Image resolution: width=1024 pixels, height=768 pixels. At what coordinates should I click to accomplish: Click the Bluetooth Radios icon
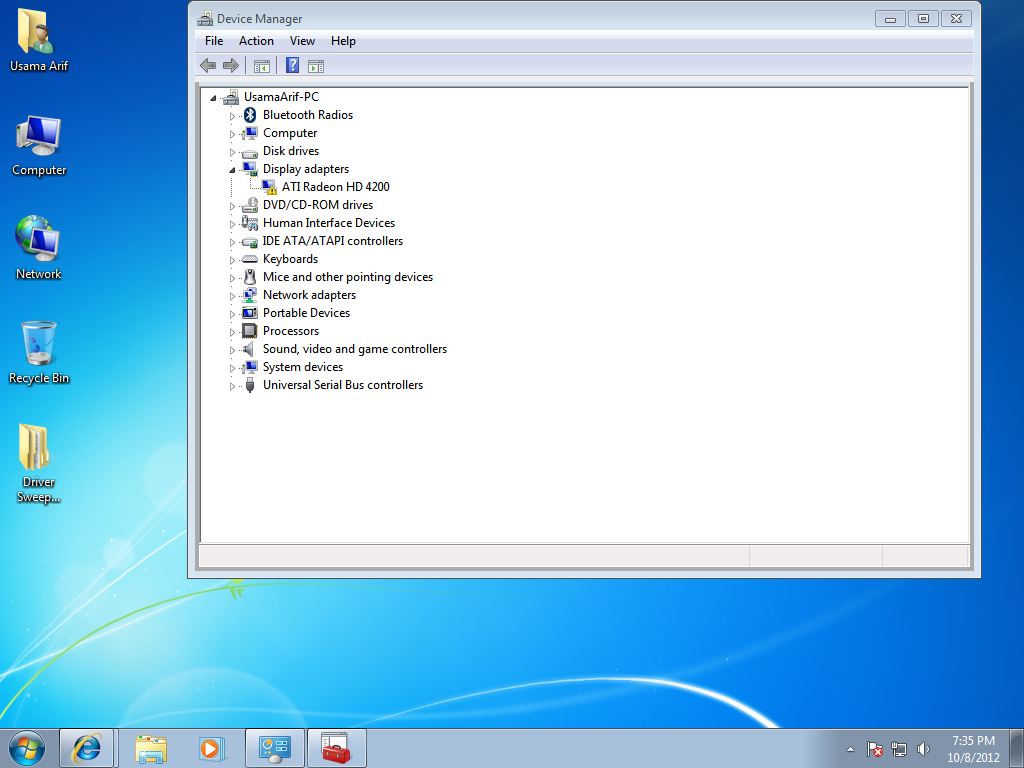pos(249,115)
